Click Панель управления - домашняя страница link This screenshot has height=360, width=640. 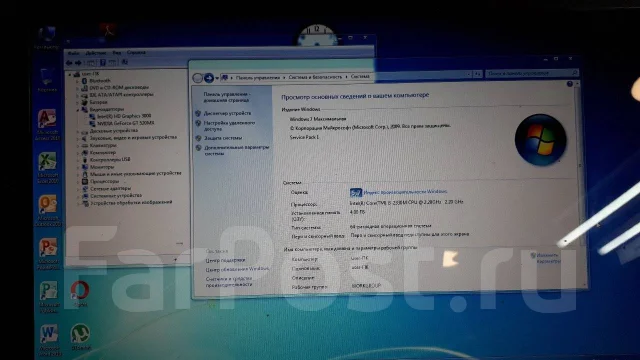227,97
